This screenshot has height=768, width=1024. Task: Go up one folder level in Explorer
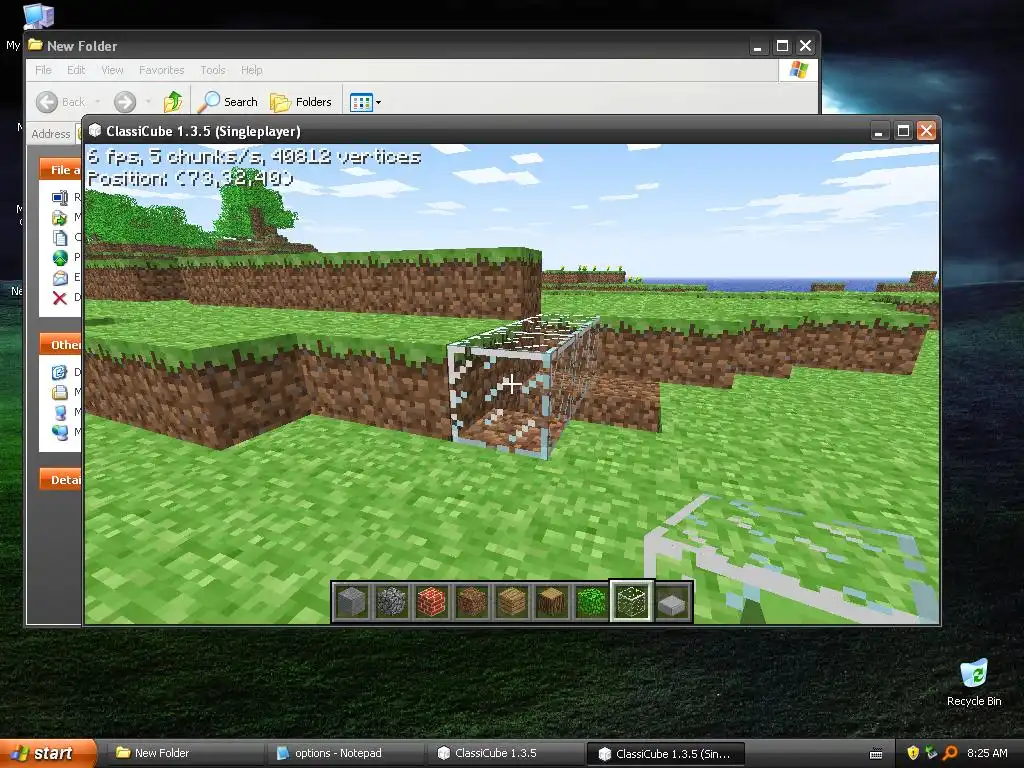click(173, 102)
